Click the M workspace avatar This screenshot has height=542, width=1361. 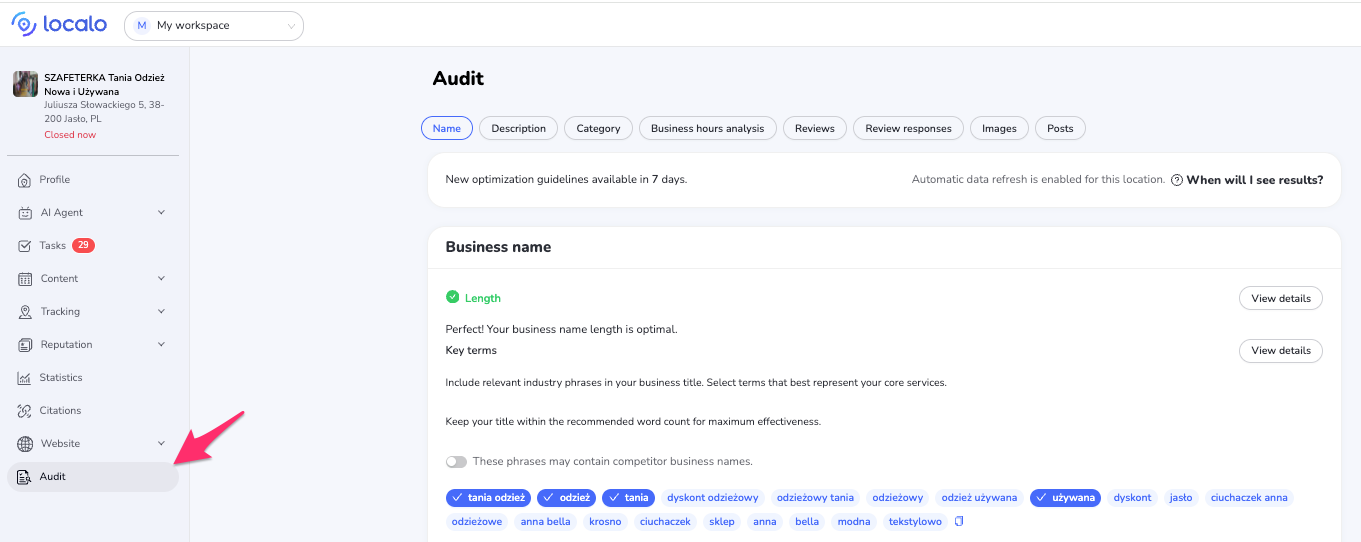point(142,26)
